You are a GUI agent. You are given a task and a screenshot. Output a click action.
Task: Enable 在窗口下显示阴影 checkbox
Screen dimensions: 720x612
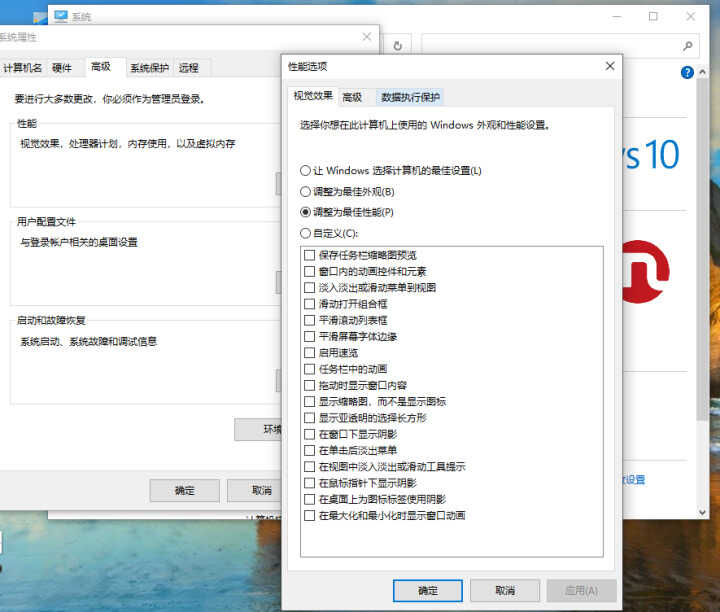(309, 434)
